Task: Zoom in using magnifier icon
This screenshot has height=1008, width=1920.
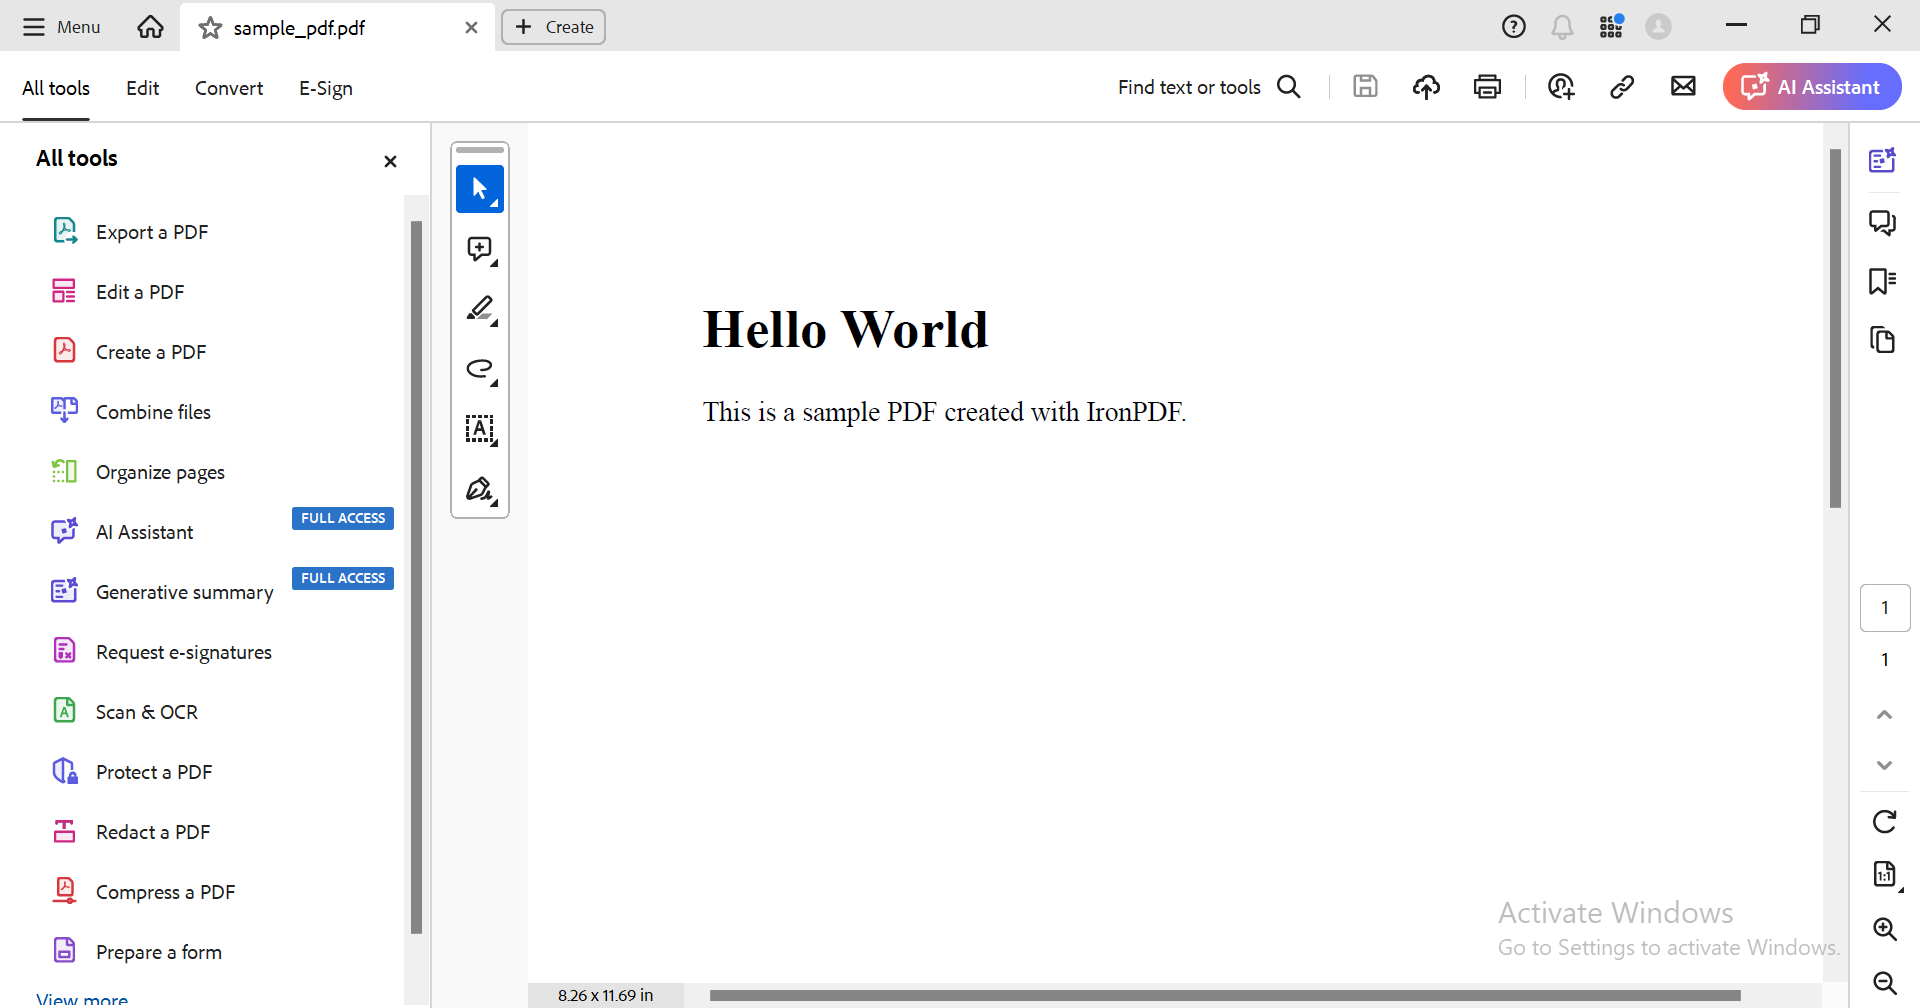Action: tap(1884, 929)
